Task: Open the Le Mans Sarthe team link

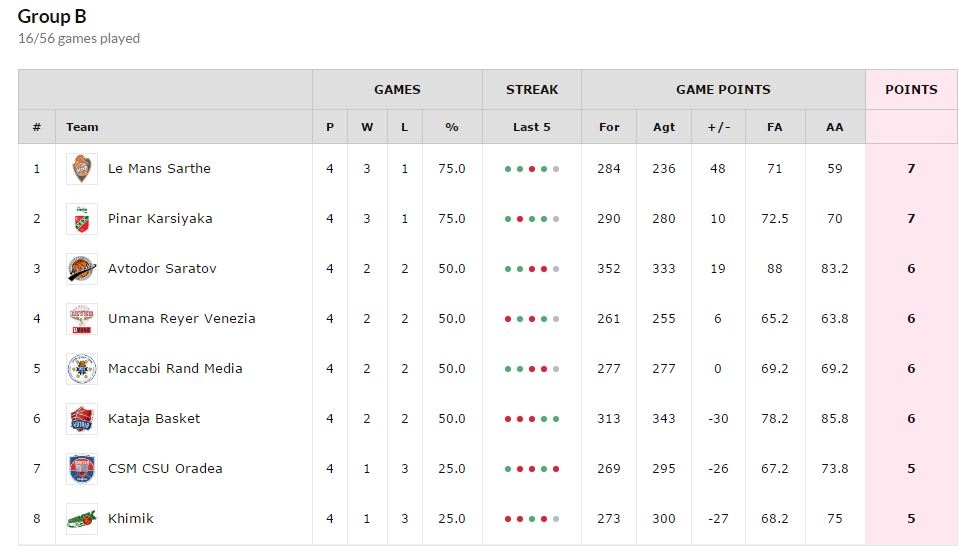Action: point(159,169)
